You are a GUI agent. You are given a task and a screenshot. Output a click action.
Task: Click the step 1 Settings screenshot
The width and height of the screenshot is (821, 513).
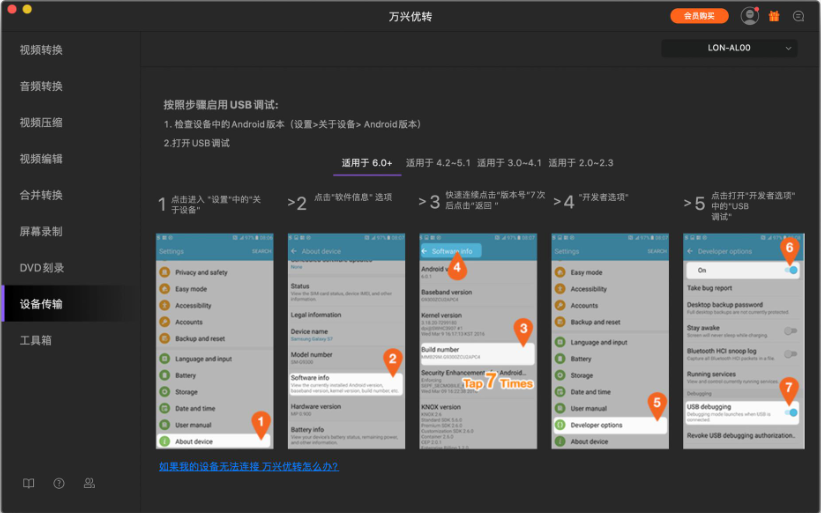tap(215, 341)
